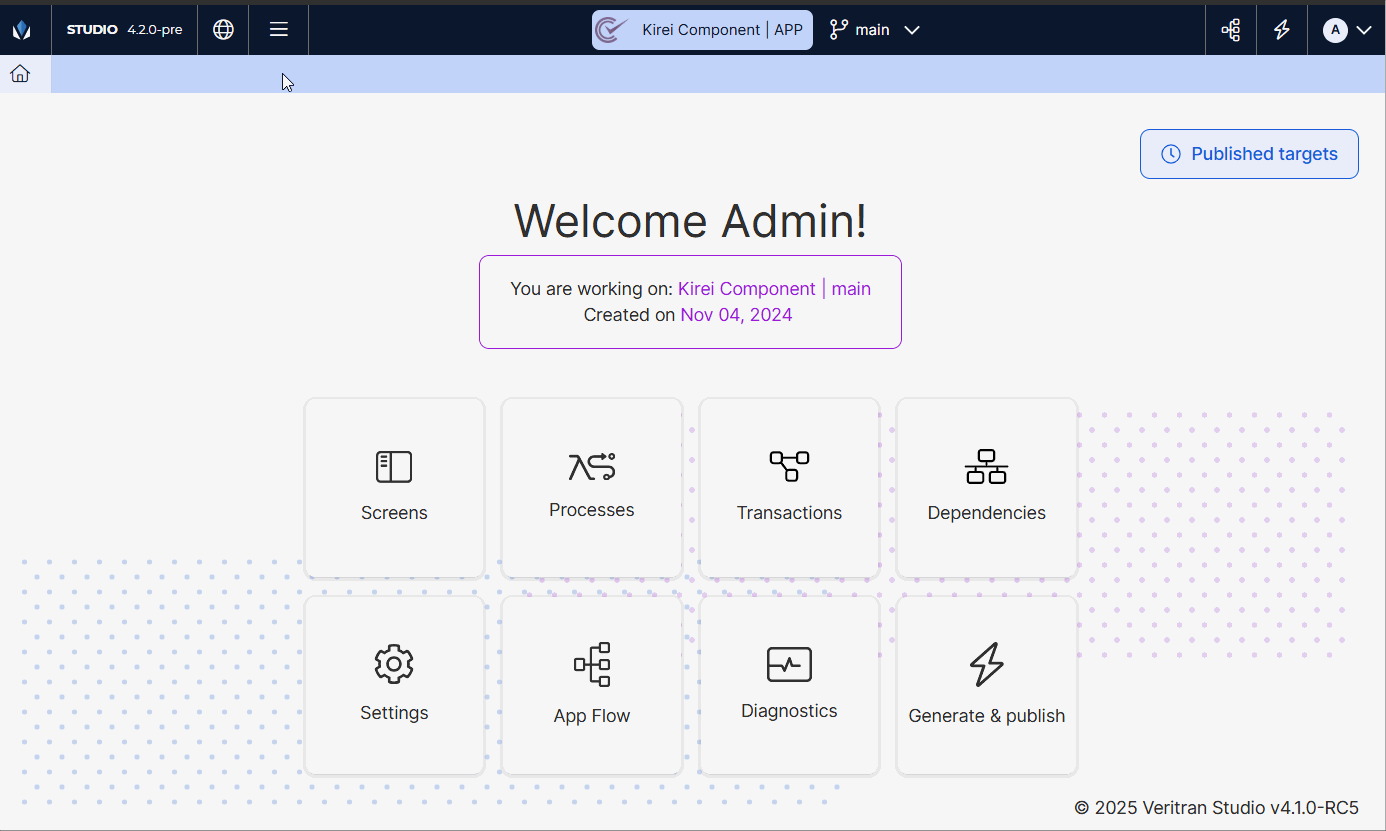Open the admin account dropdown

(1347, 29)
